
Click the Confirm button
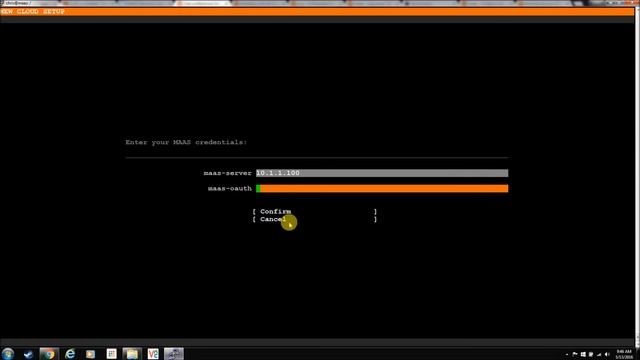[x=314, y=211]
